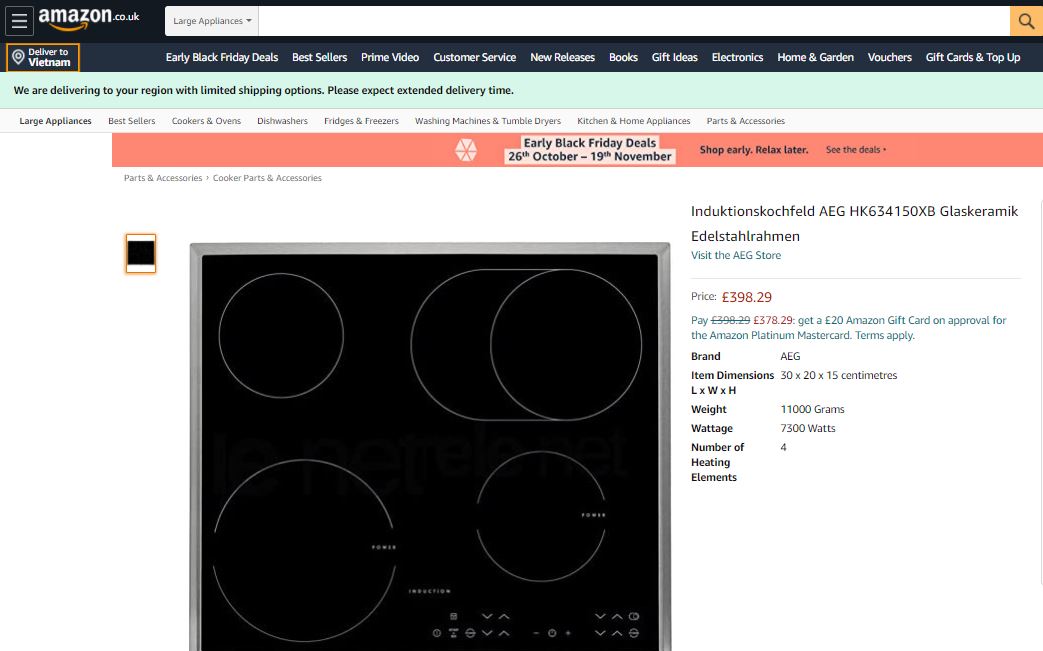The height and width of the screenshot is (651, 1043).
Task: Browse Books section
Action: click(623, 57)
